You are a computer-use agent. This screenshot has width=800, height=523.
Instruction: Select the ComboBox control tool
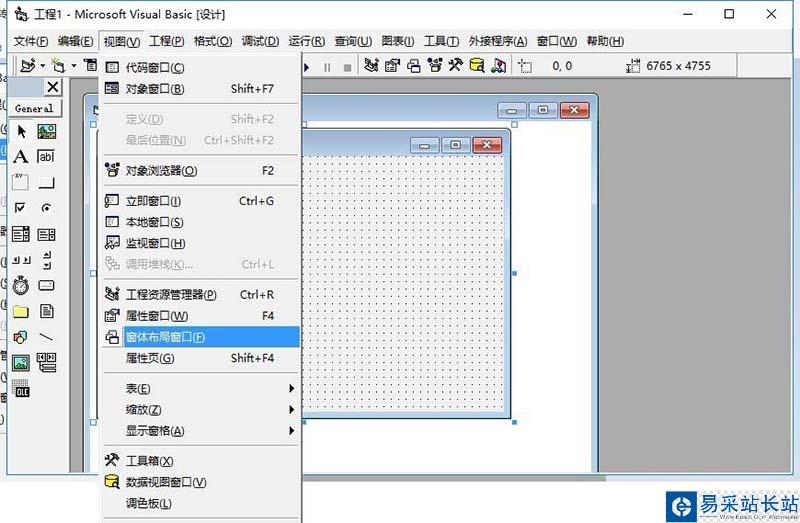21,234
